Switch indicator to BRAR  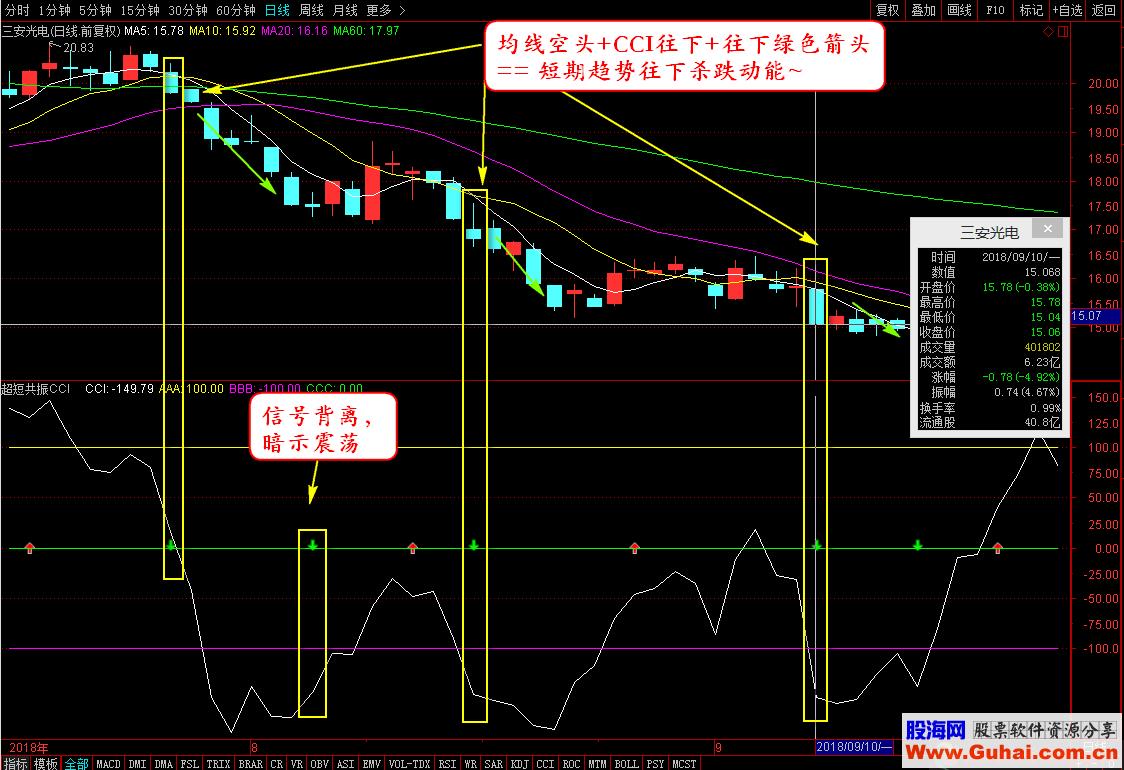click(250, 764)
